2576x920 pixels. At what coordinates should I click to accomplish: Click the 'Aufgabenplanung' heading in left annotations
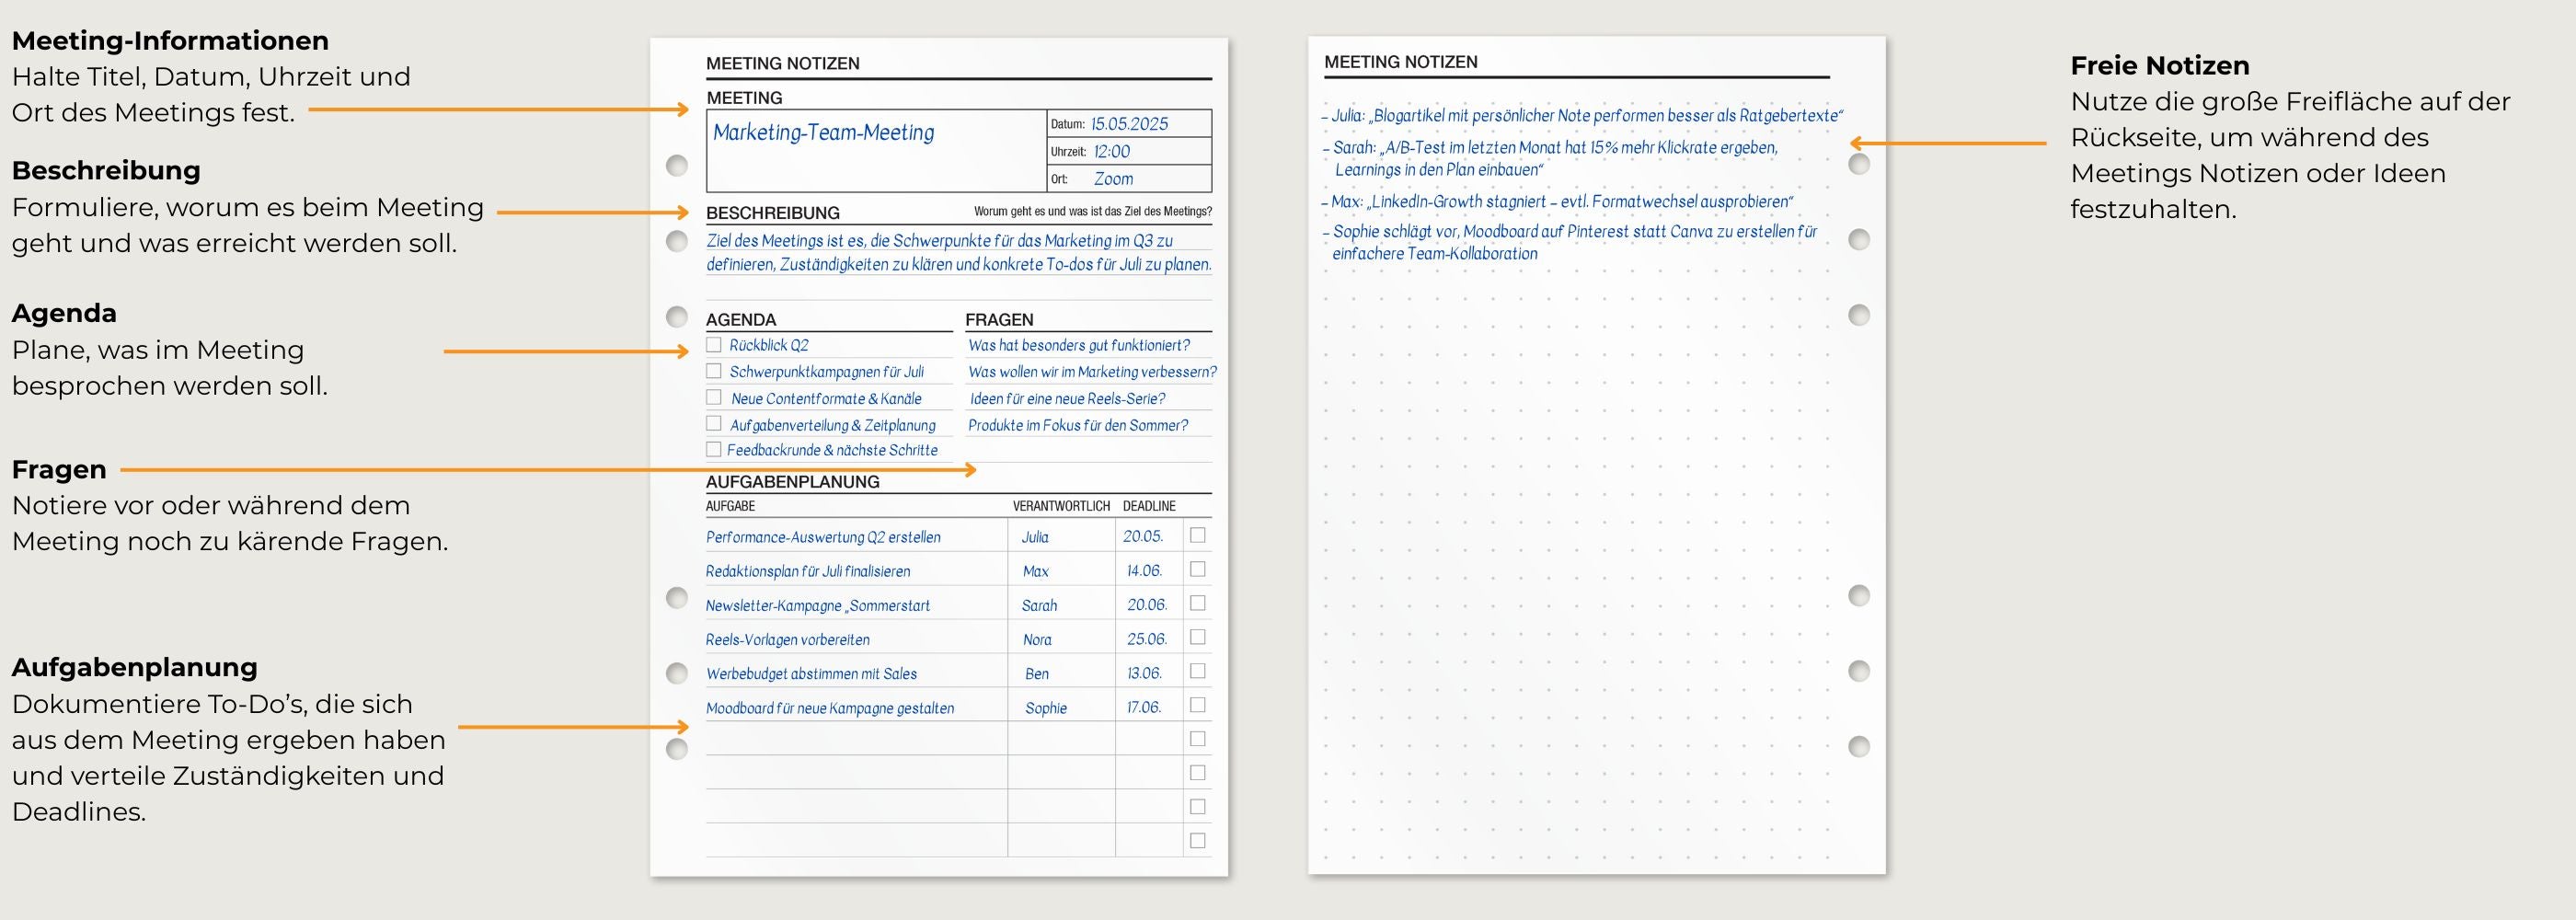tap(135, 667)
